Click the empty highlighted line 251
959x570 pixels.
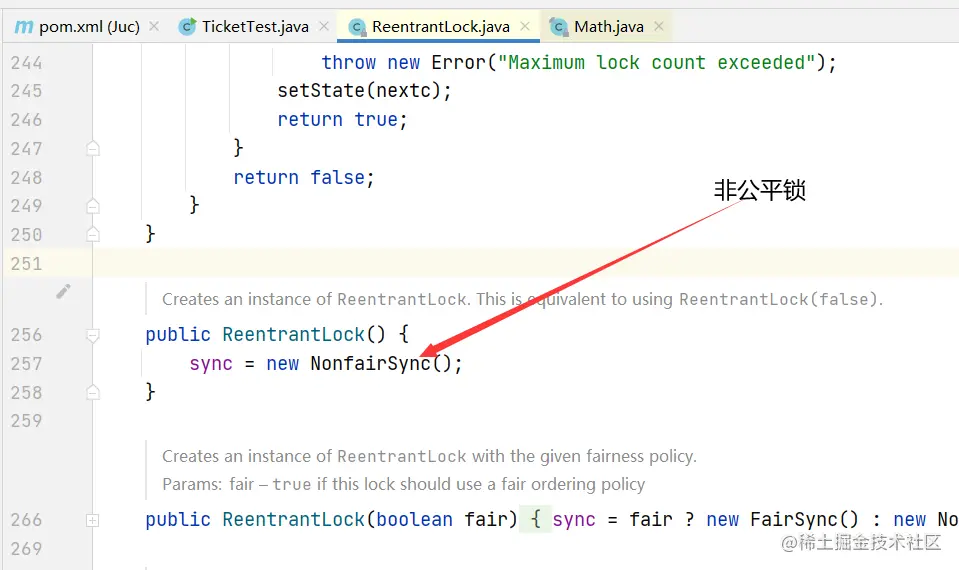click(x=526, y=264)
